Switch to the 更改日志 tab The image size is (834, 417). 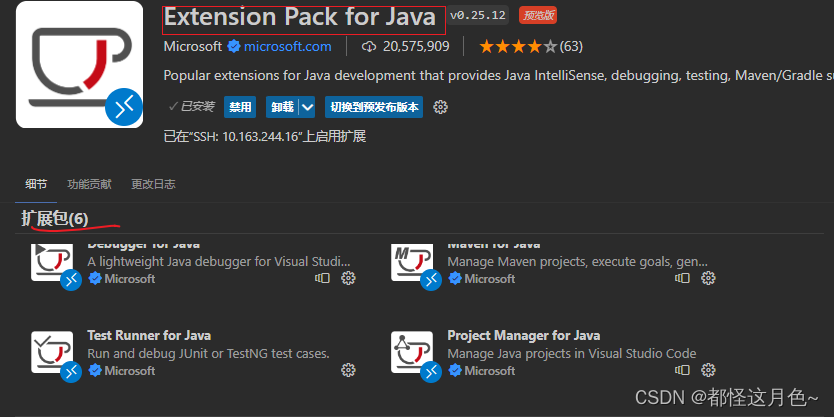(153, 185)
